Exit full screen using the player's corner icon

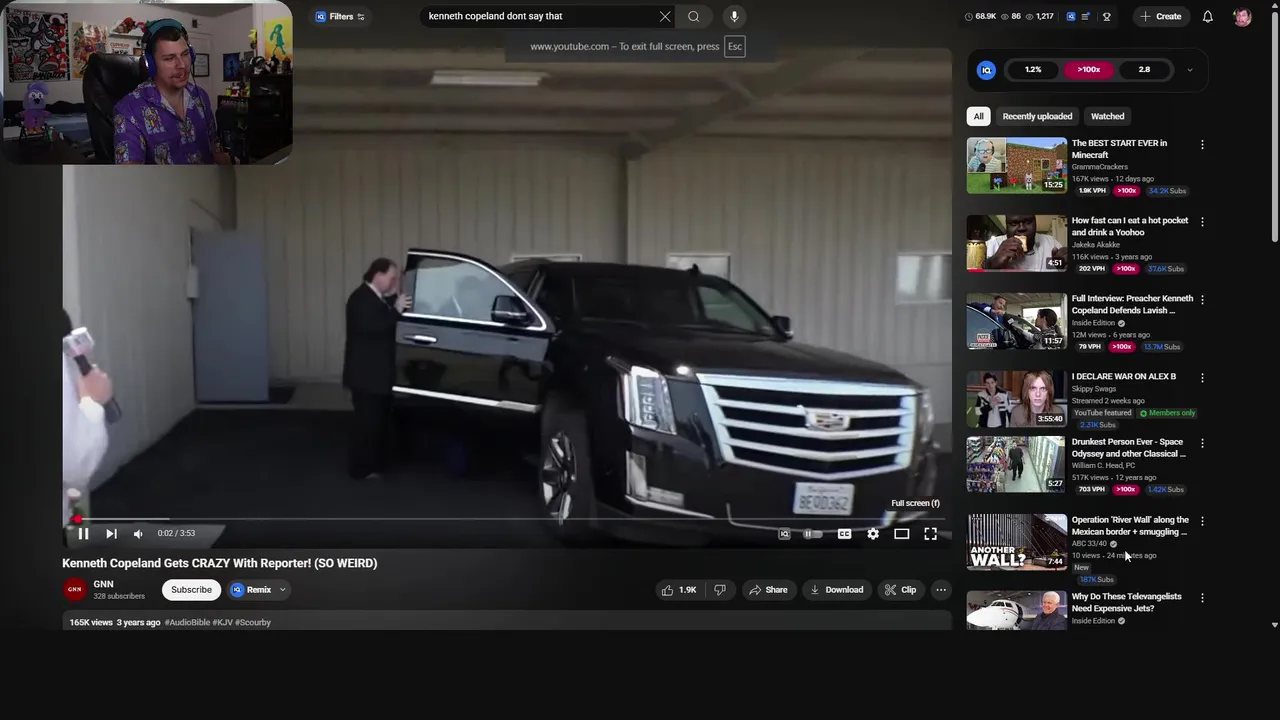(930, 534)
